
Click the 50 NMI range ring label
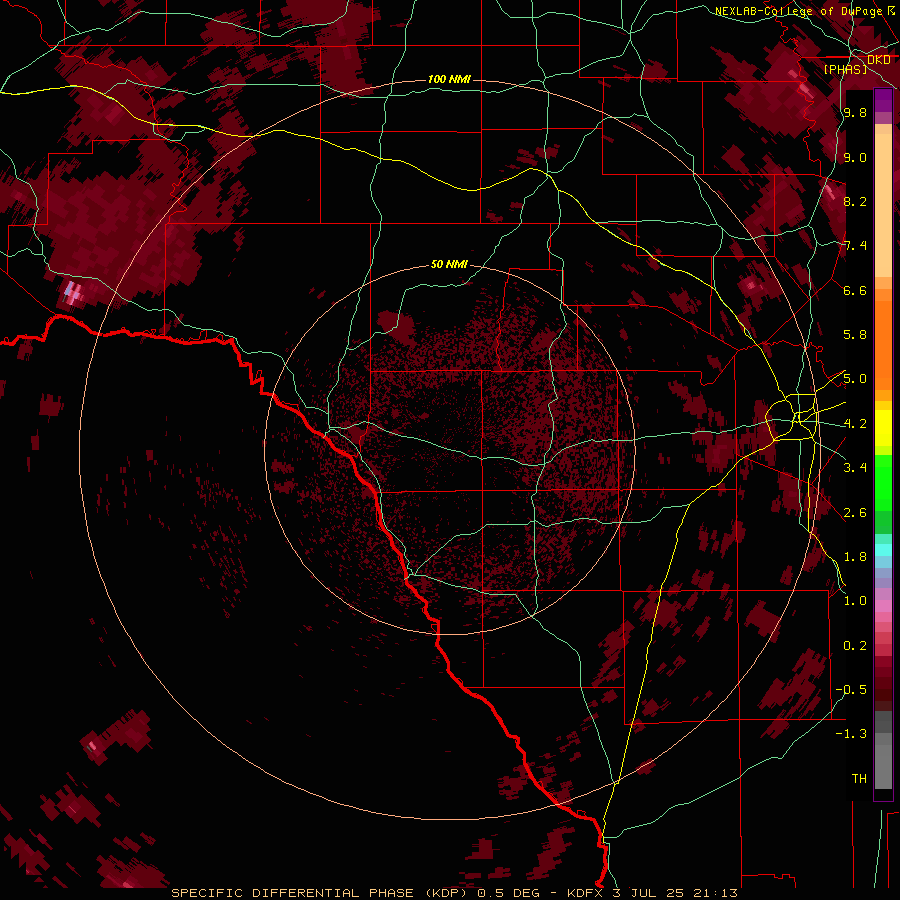point(449,265)
